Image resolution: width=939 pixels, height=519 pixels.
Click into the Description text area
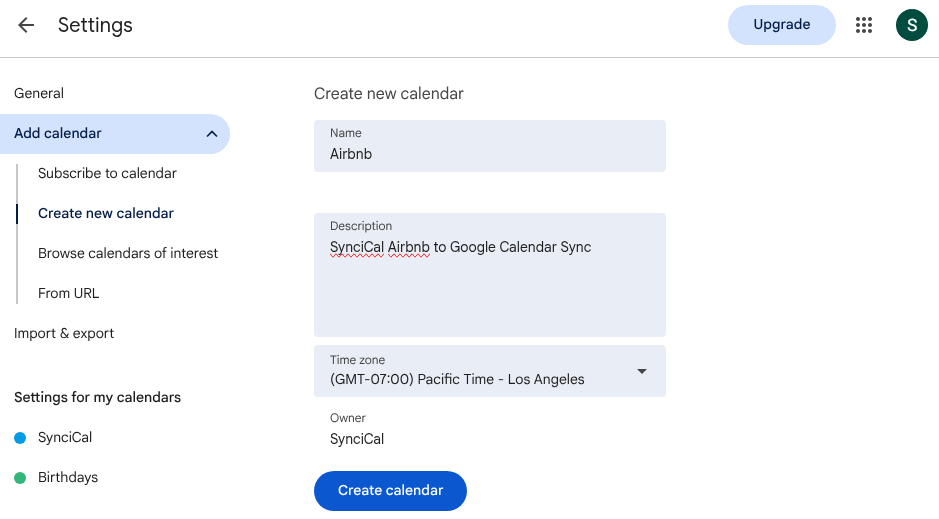(x=489, y=285)
